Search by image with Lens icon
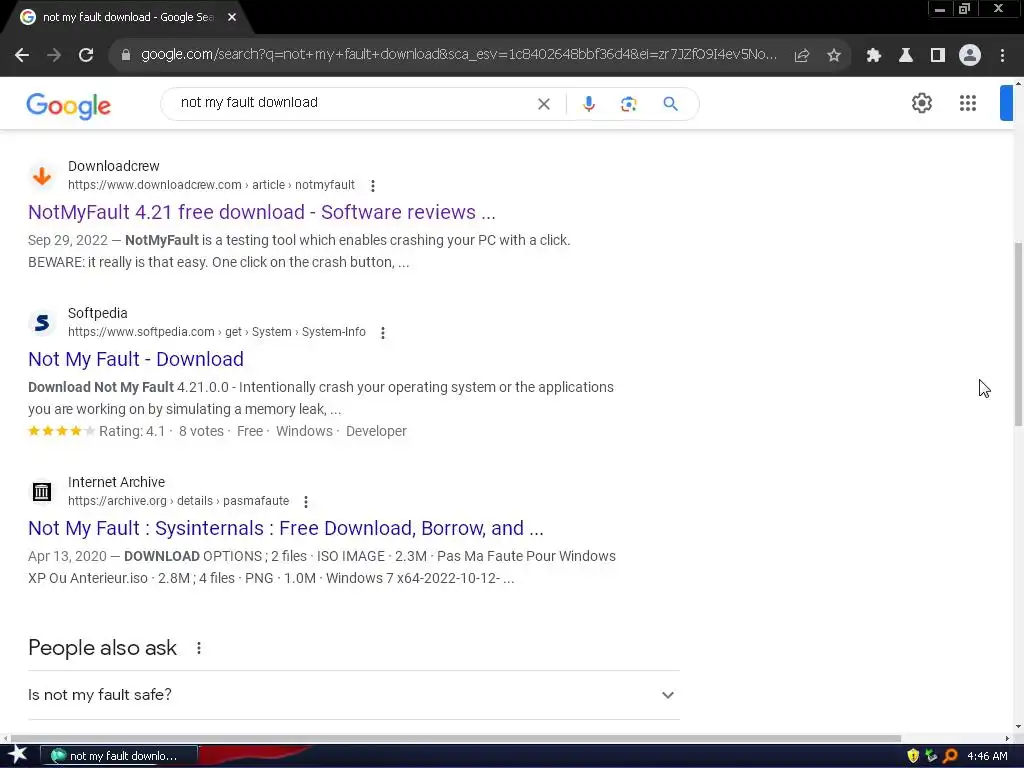 (x=628, y=104)
